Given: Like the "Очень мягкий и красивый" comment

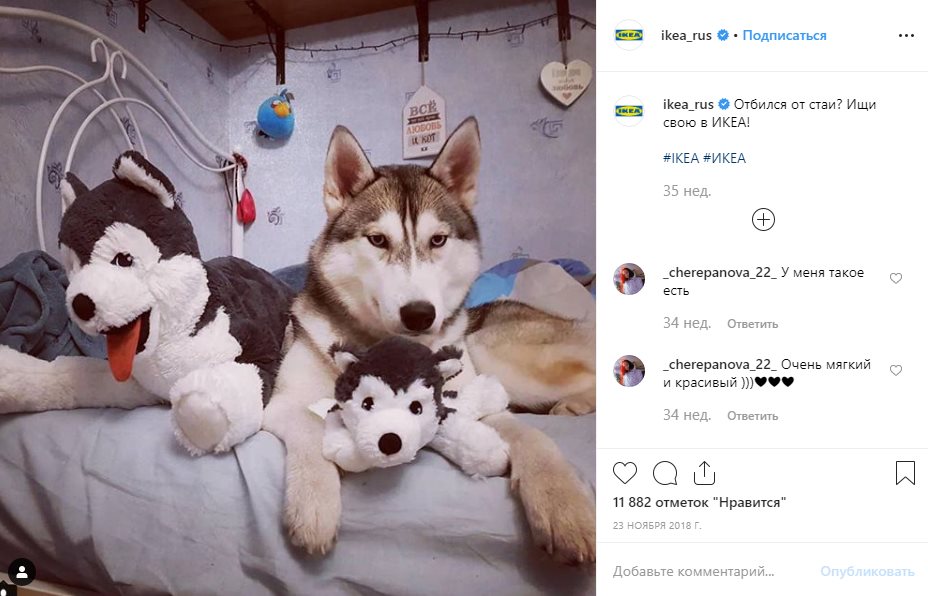Looking at the screenshot, I should pyautogui.click(x=895, y=370).
